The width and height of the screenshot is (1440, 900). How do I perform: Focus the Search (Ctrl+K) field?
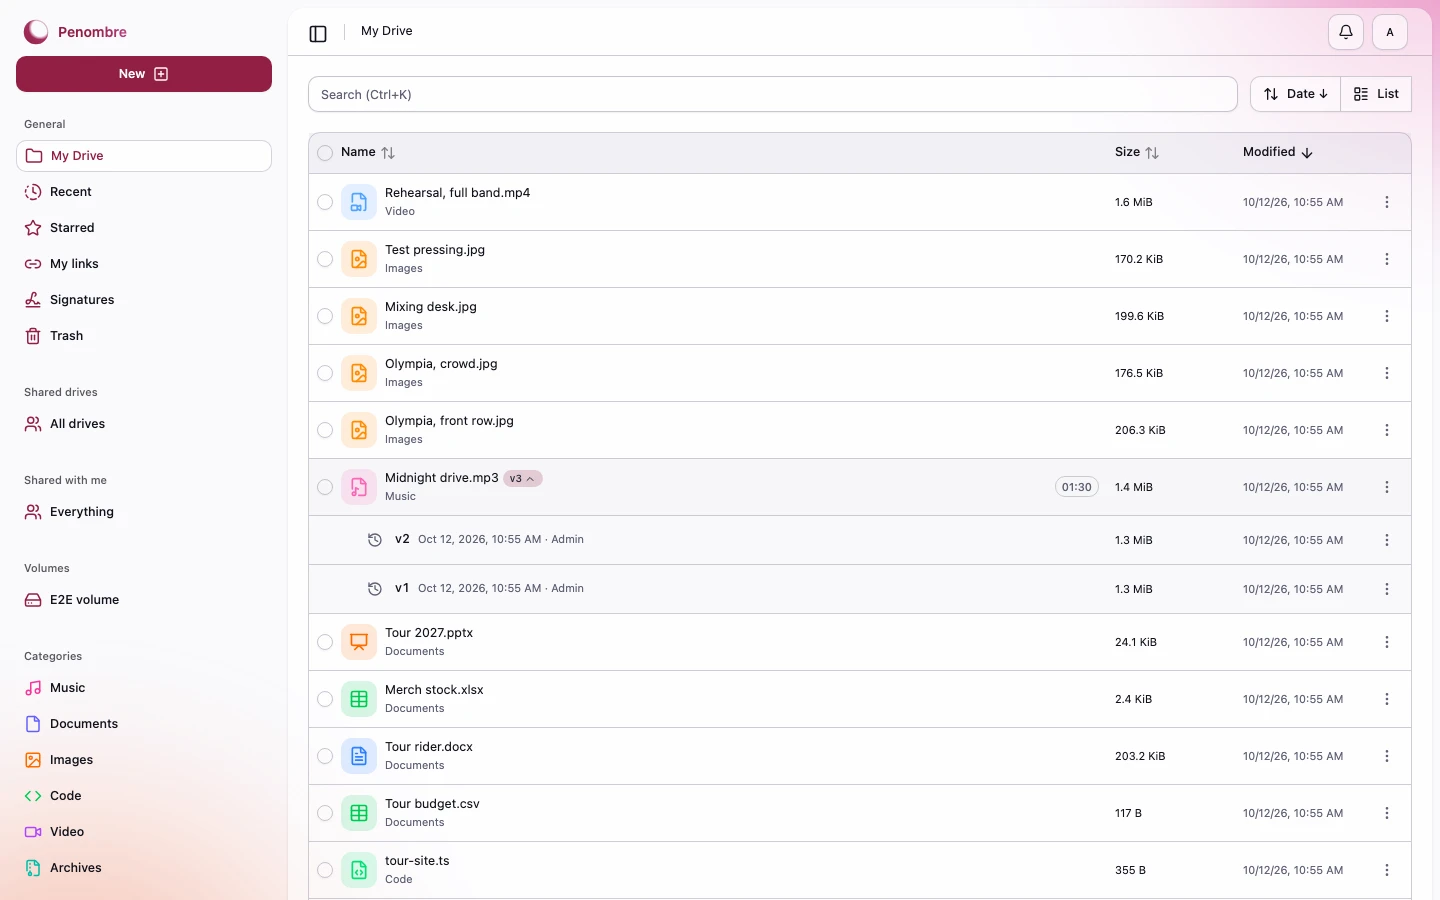(773, 94)
